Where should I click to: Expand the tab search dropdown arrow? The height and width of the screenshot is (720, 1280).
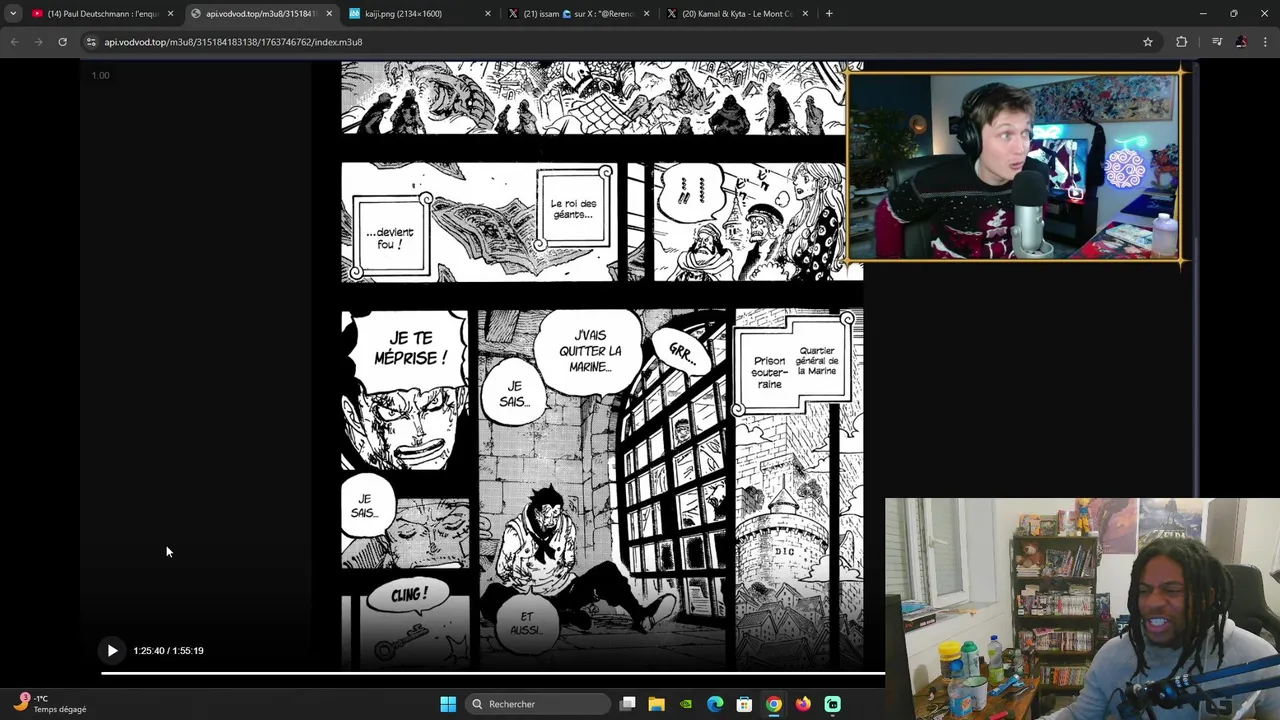(x=12, y=14)
